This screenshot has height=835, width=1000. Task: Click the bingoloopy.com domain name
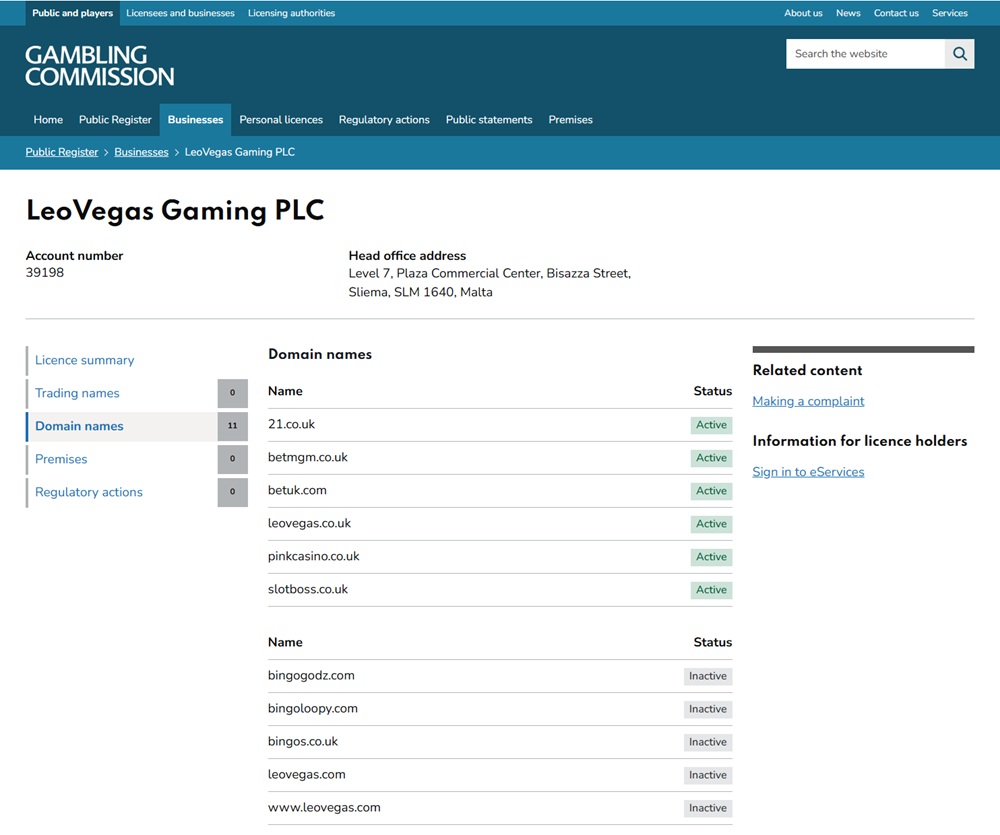pos(312,709)
